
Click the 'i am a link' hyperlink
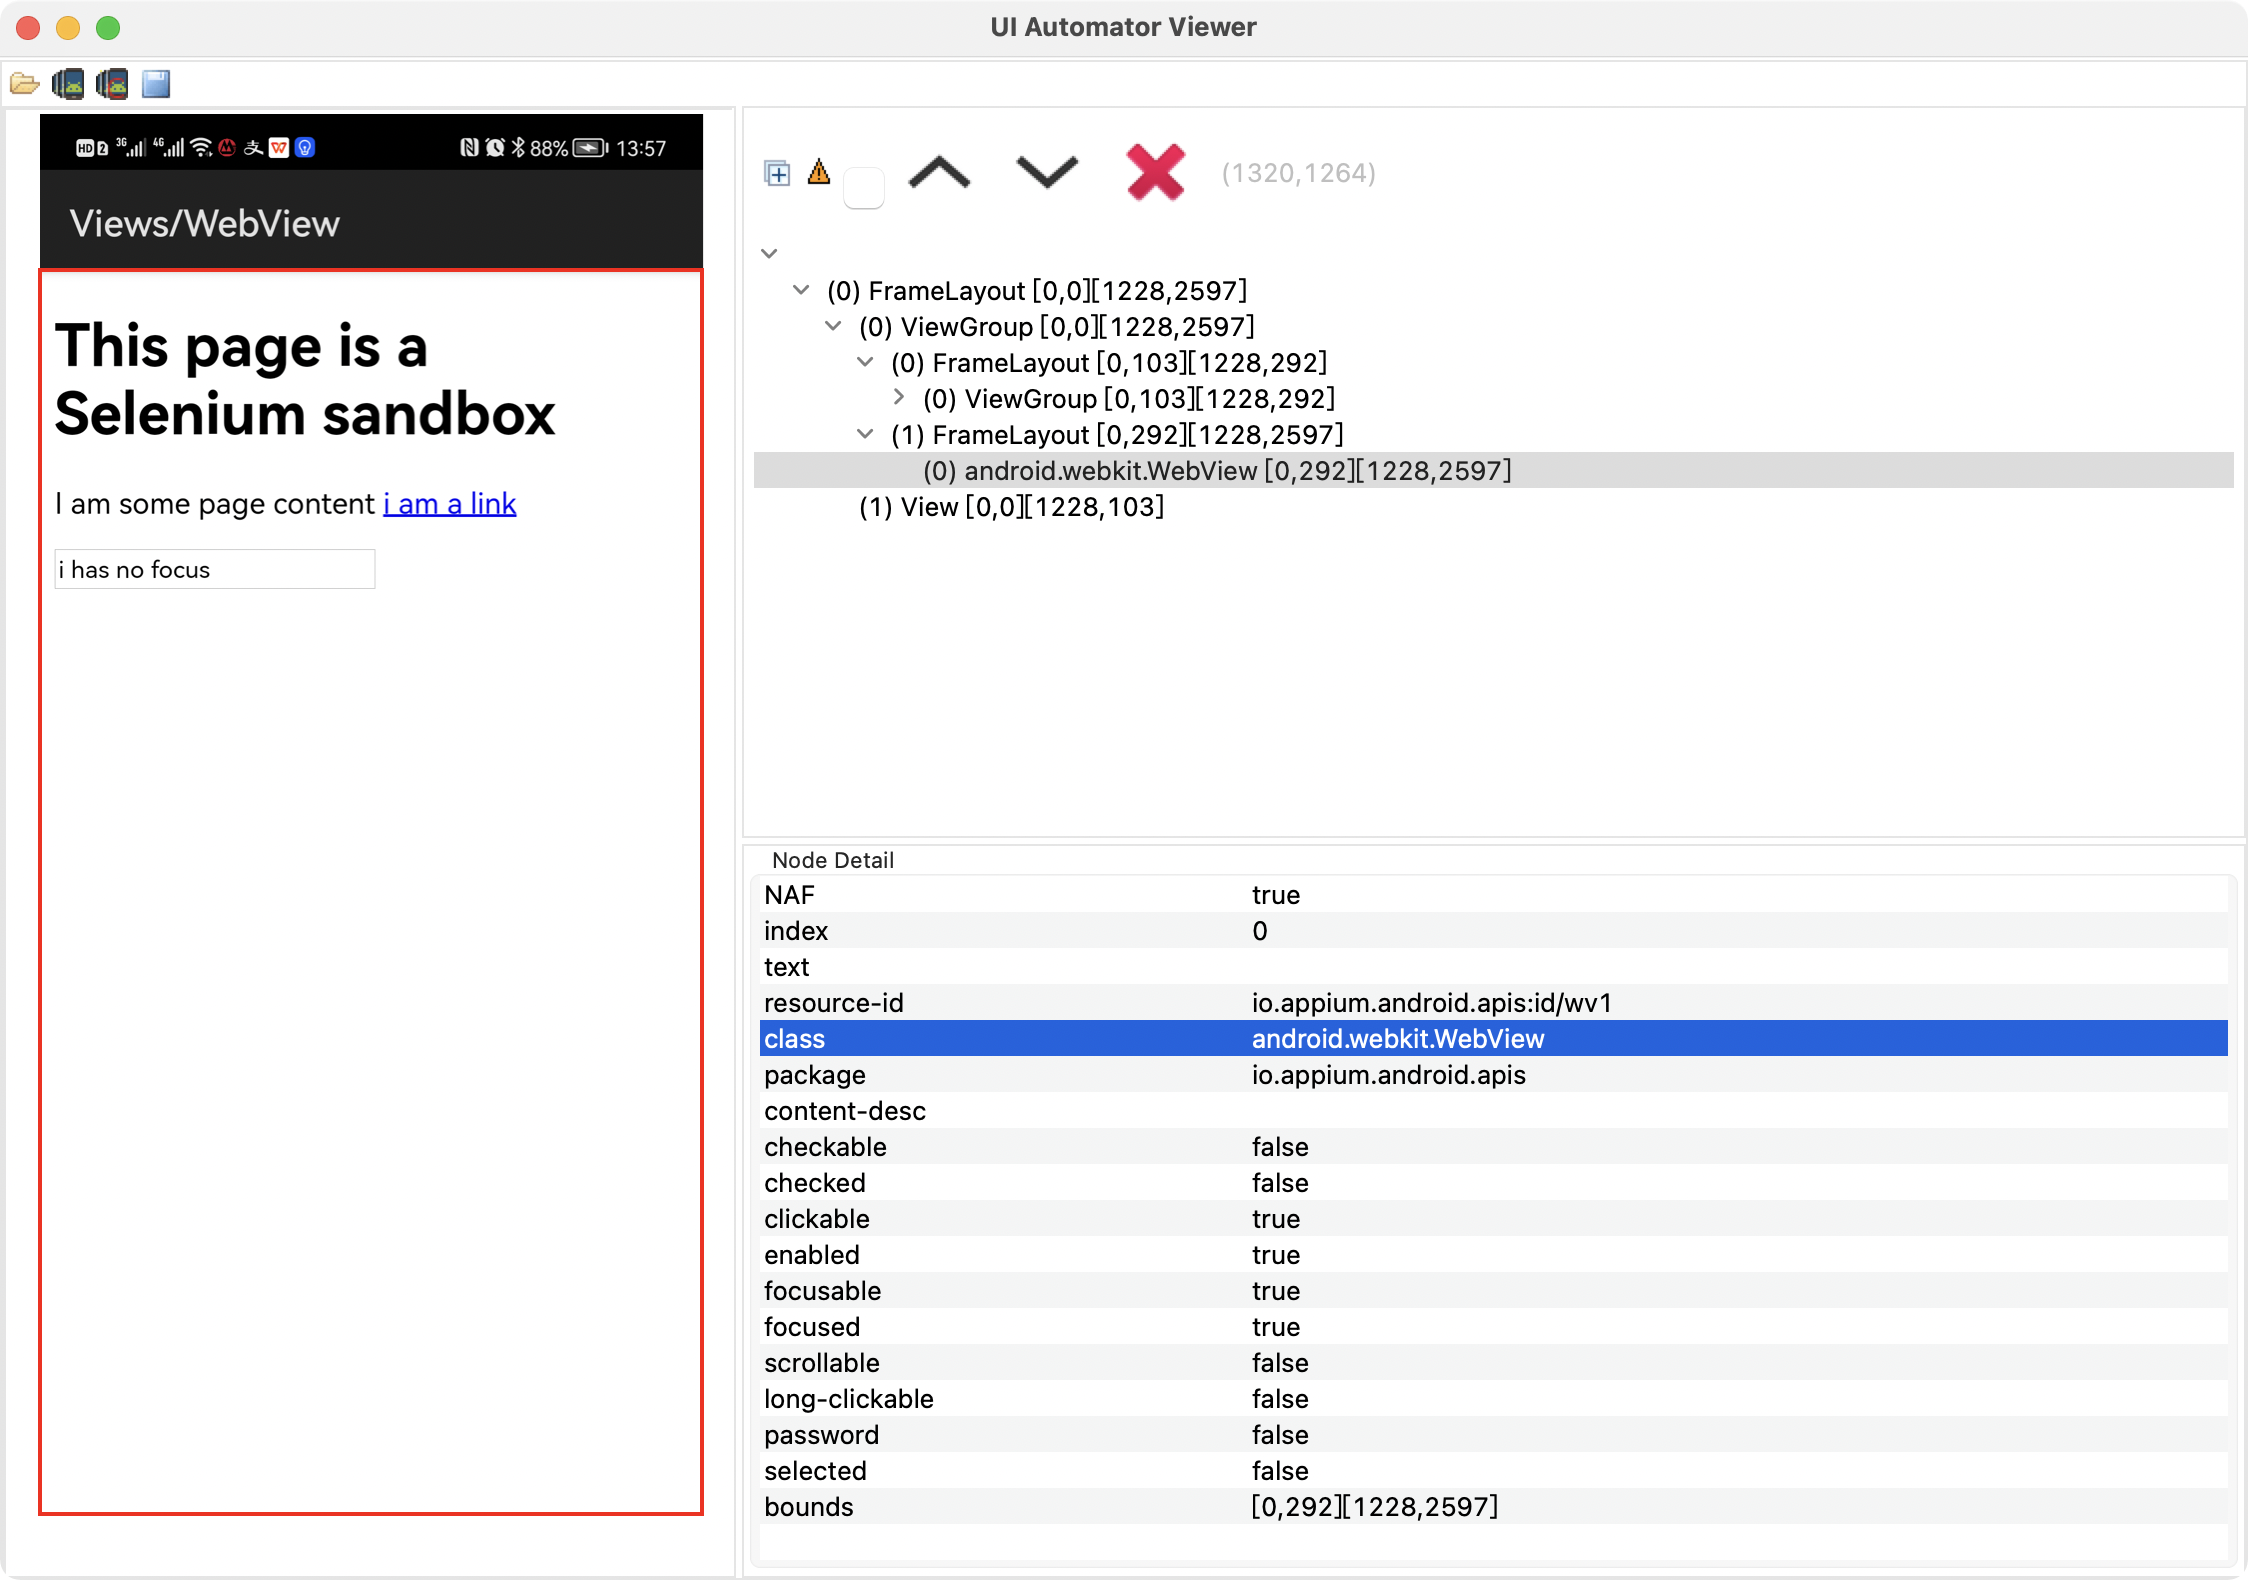449,504
